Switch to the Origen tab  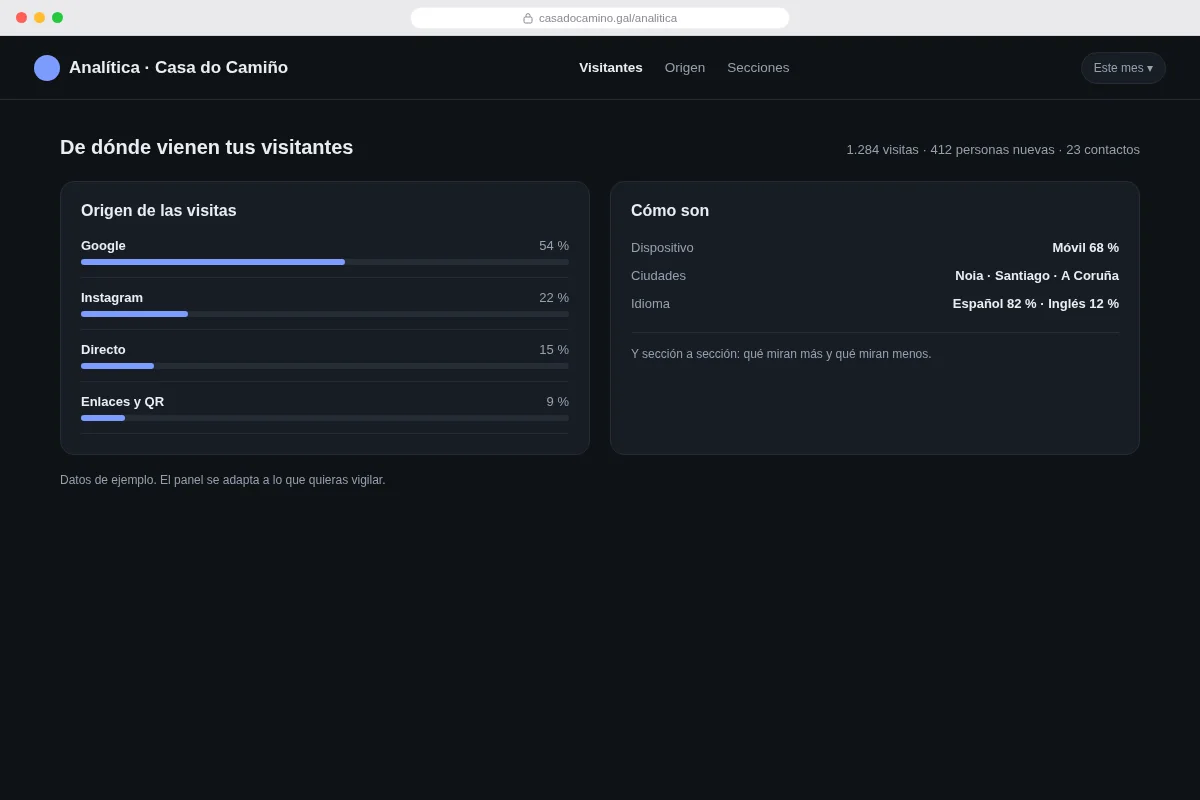(685, 68)
